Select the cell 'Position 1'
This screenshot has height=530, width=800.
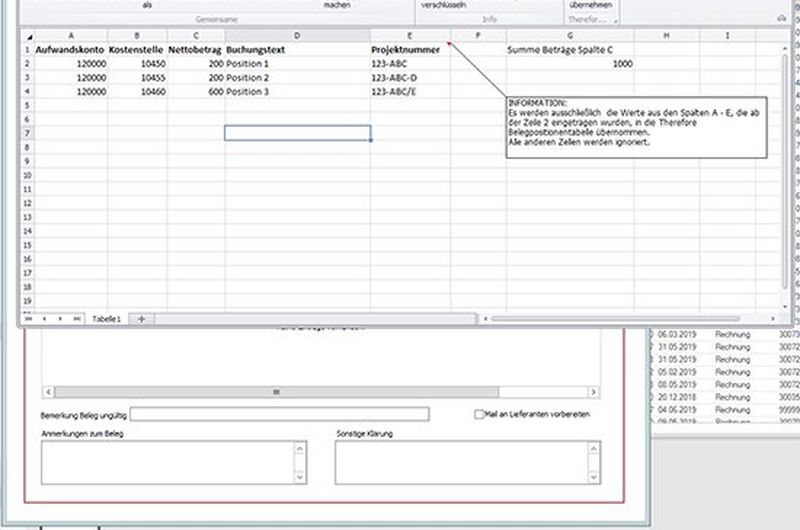[x=297, y=64]
